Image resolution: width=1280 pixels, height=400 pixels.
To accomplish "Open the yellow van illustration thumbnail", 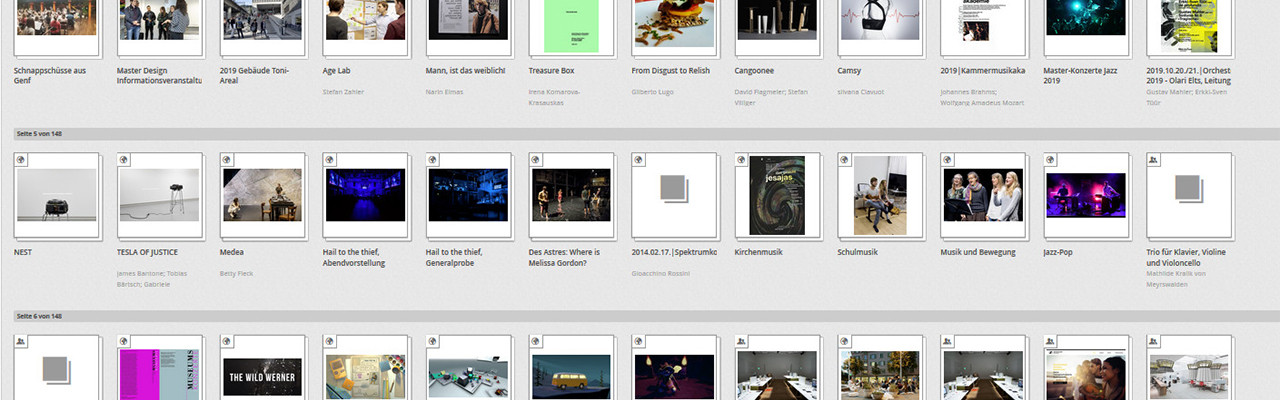I will pos(571,376).
